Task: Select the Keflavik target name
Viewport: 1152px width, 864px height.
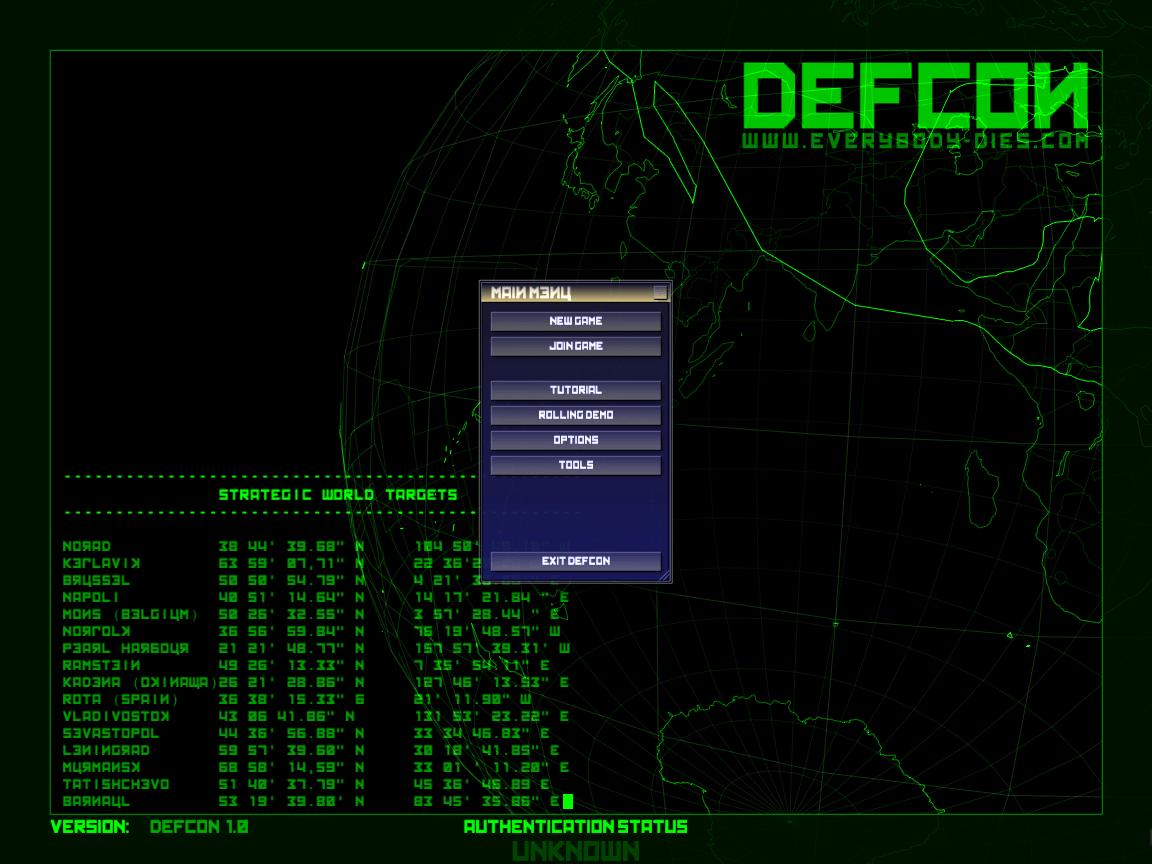Action: tap(101, 564)
